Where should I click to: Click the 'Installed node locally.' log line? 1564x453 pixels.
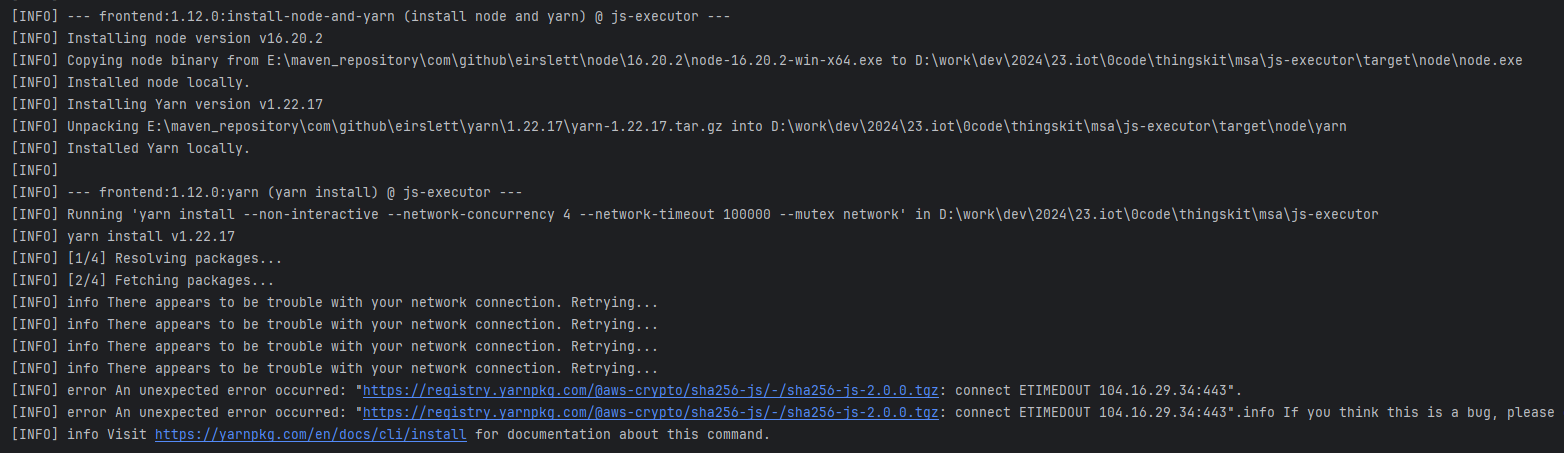click(158, 82)
